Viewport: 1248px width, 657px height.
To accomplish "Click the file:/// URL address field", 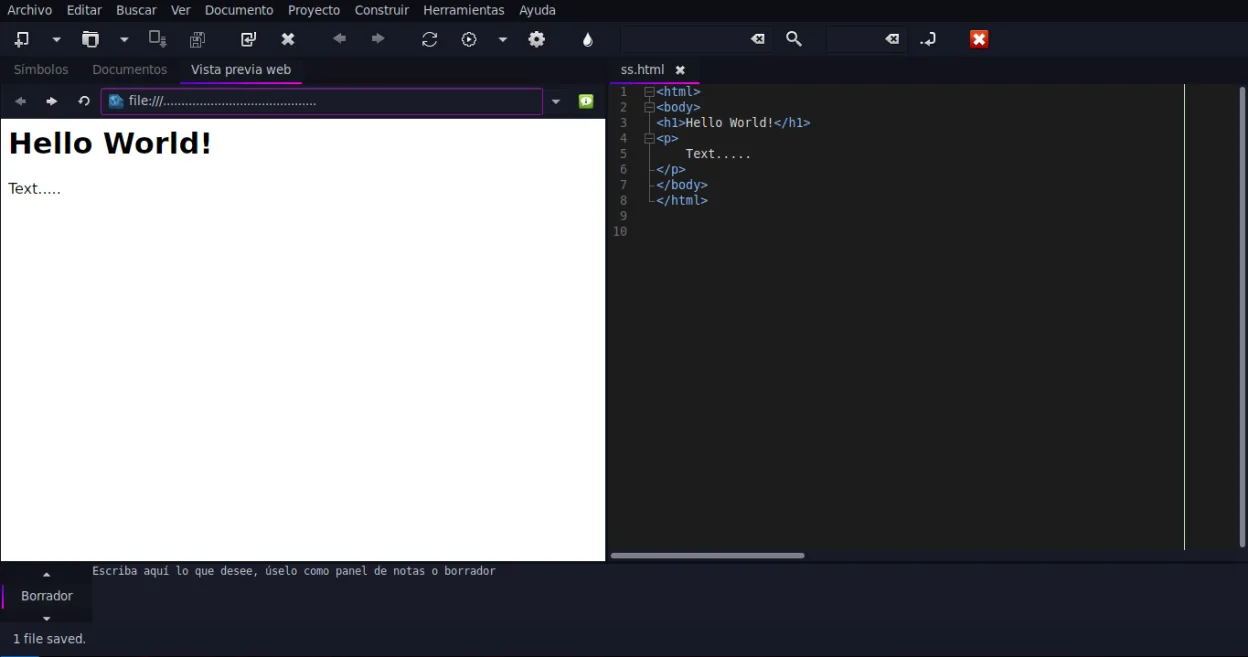I will tap(321, 101).
